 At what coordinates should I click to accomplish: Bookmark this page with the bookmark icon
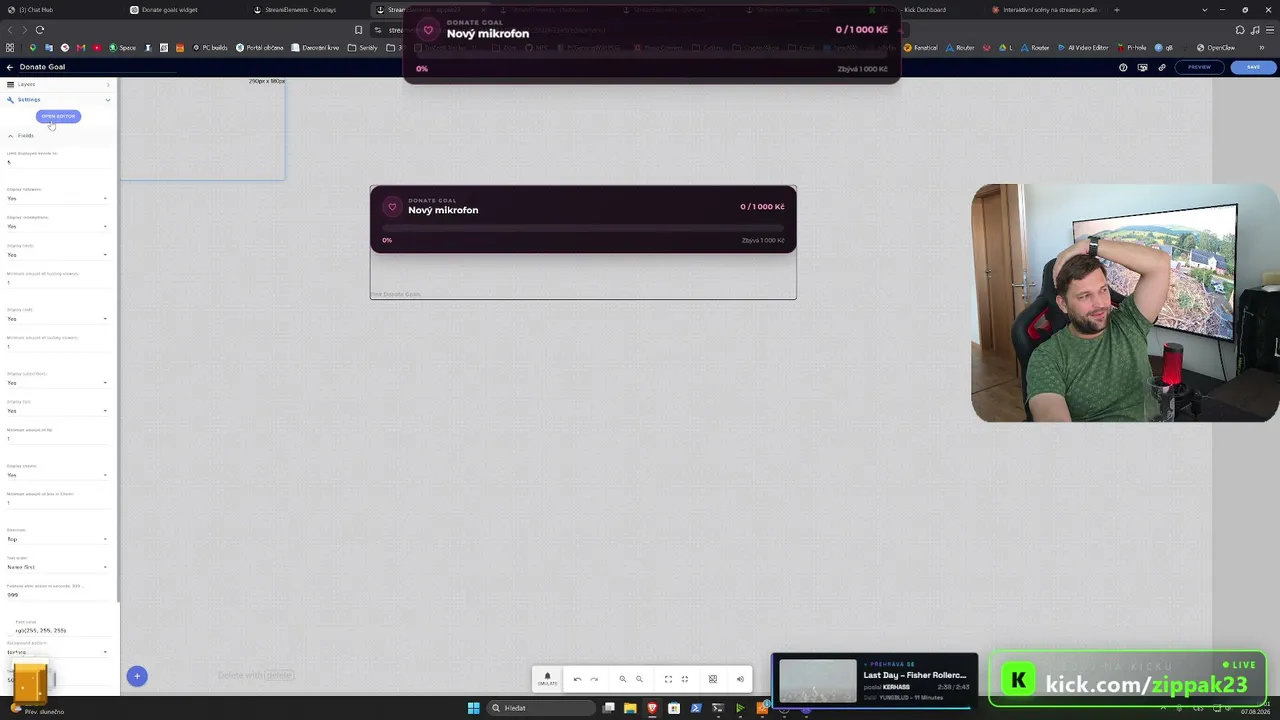[359, 30]
